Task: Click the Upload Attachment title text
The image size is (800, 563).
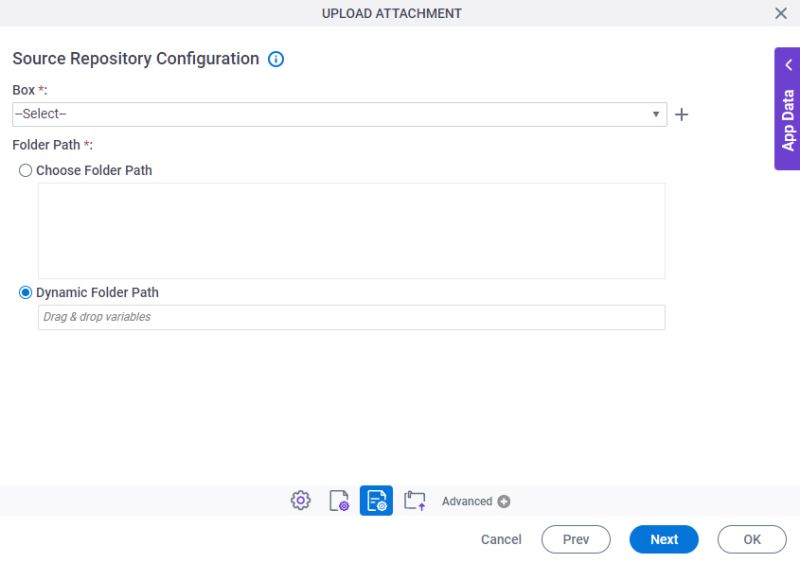Action: click(x=391, y=13)
